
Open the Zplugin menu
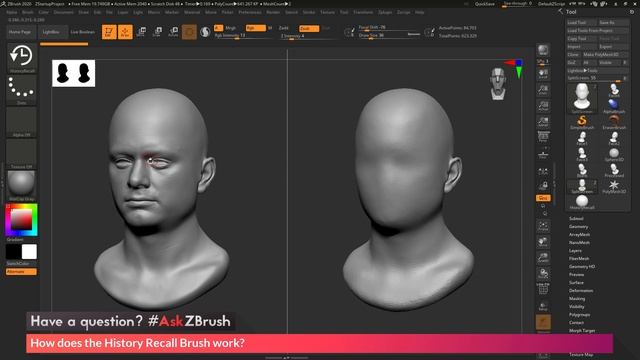pyautogui.click(x=385, y=12)
